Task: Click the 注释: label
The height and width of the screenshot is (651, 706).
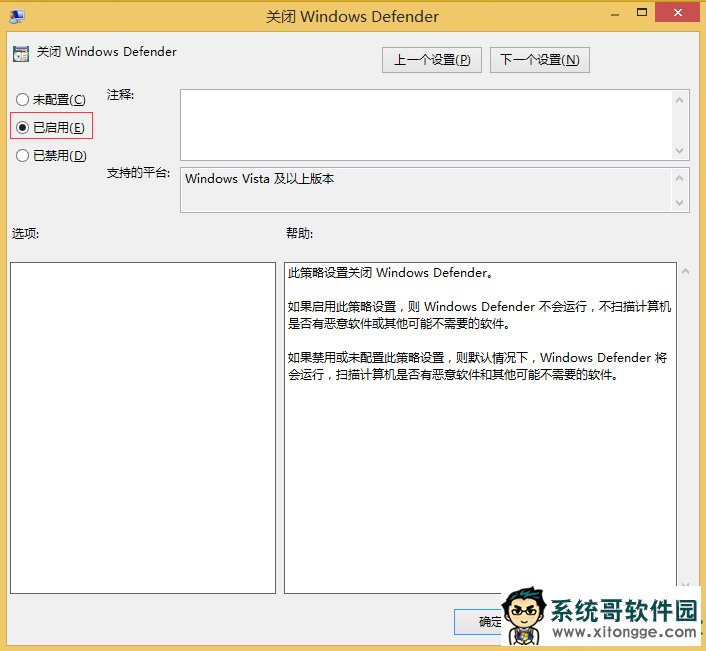Action: coord(120,95)
